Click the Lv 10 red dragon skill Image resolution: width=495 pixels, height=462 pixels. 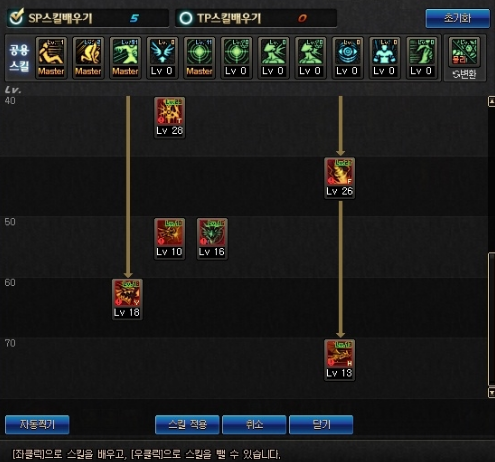click(x=170, y=239)
